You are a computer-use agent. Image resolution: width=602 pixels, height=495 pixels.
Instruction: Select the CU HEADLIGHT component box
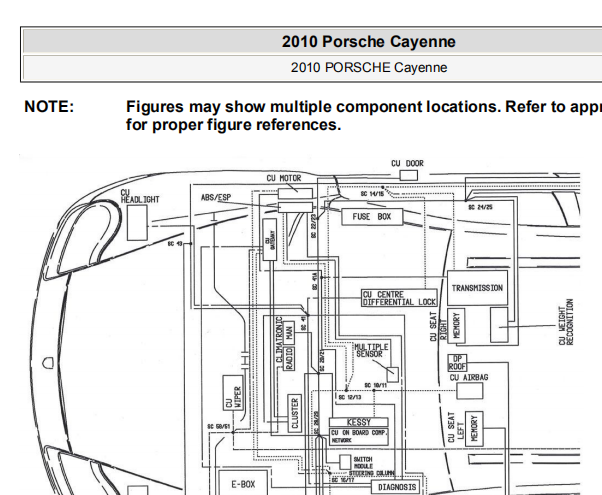[x=139, y=222]
